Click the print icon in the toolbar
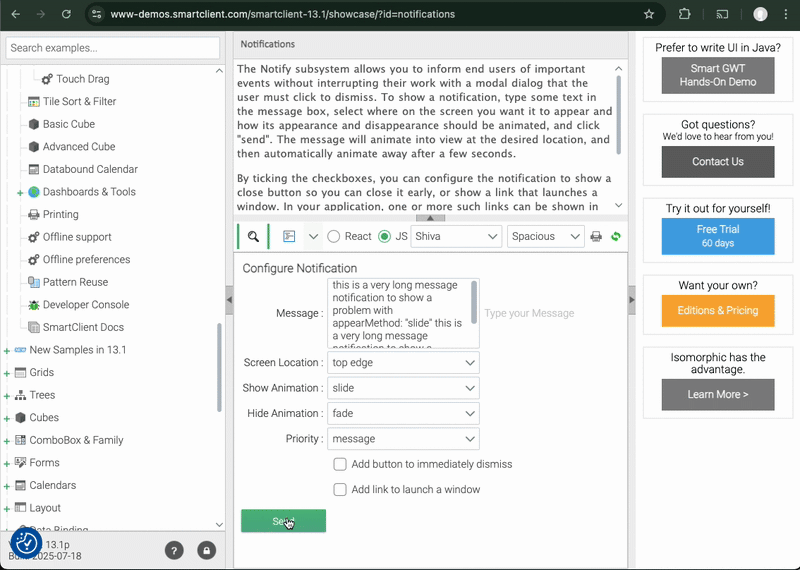 tap(596, 237)
